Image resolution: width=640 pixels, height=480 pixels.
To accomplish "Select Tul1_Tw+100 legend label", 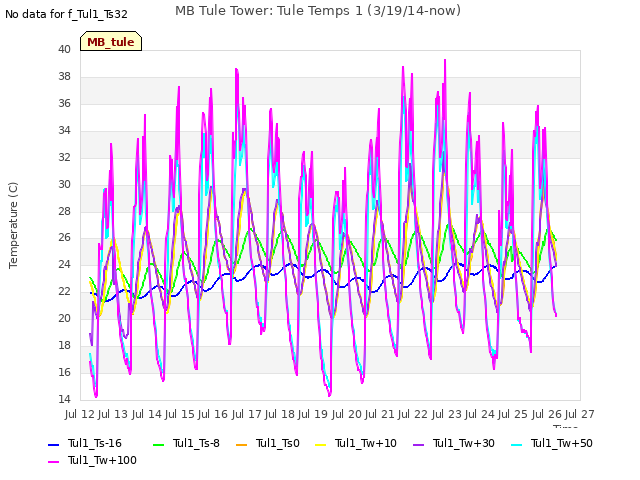I will click(102, 460).
